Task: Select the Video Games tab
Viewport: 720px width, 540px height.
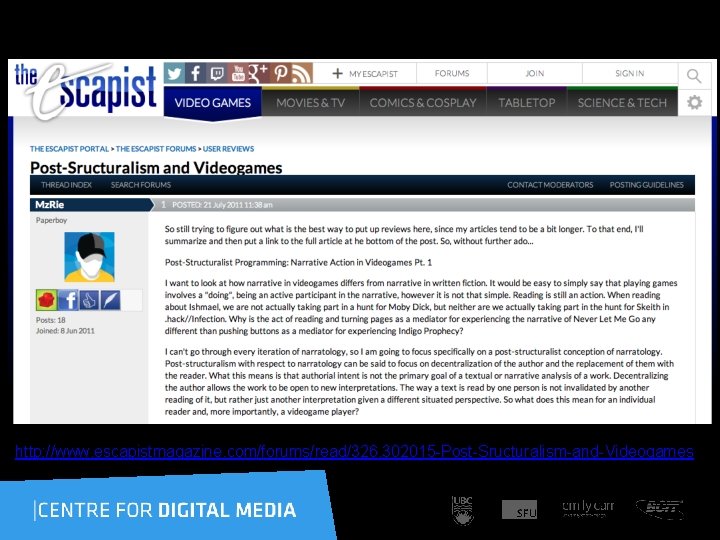Action: 213,103
